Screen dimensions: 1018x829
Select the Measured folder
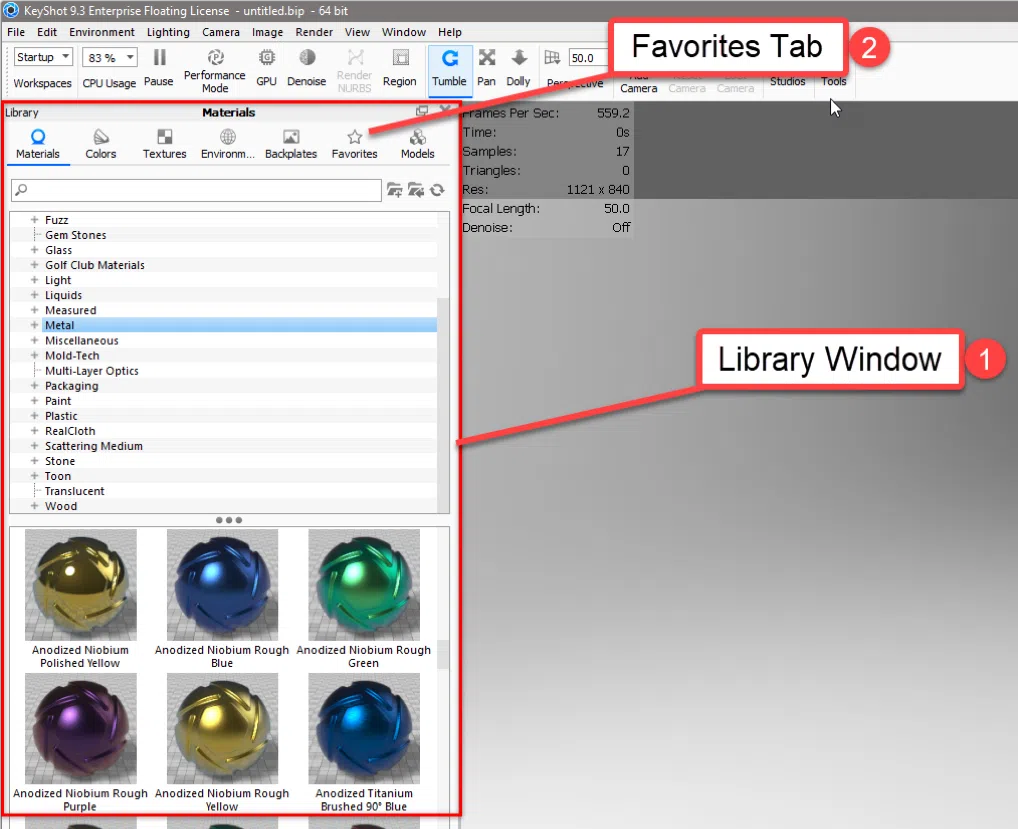(x=70, y=310)
